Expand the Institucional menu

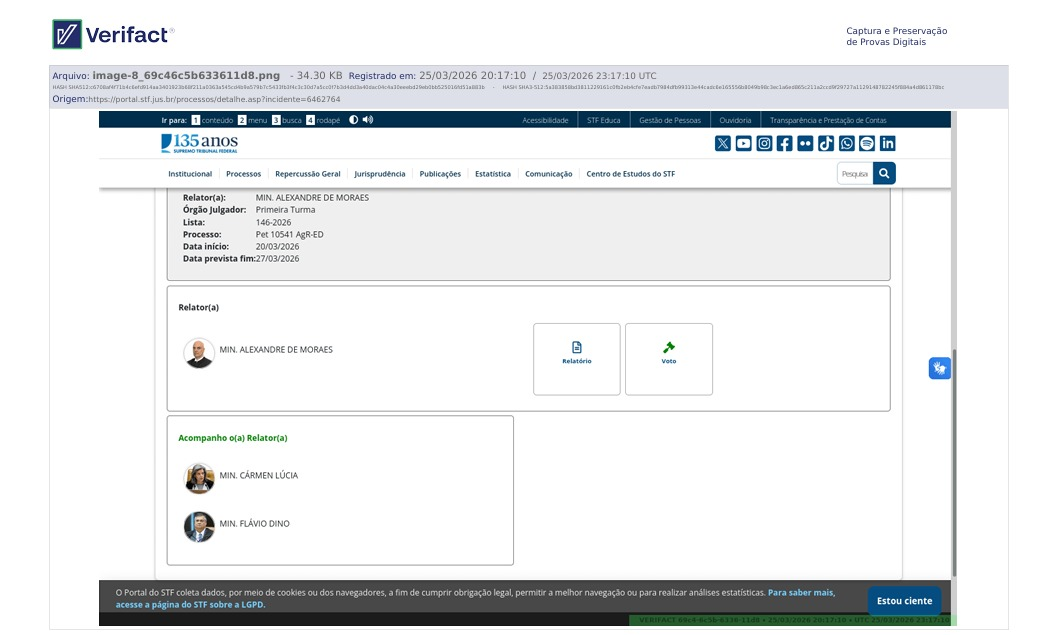190,174
